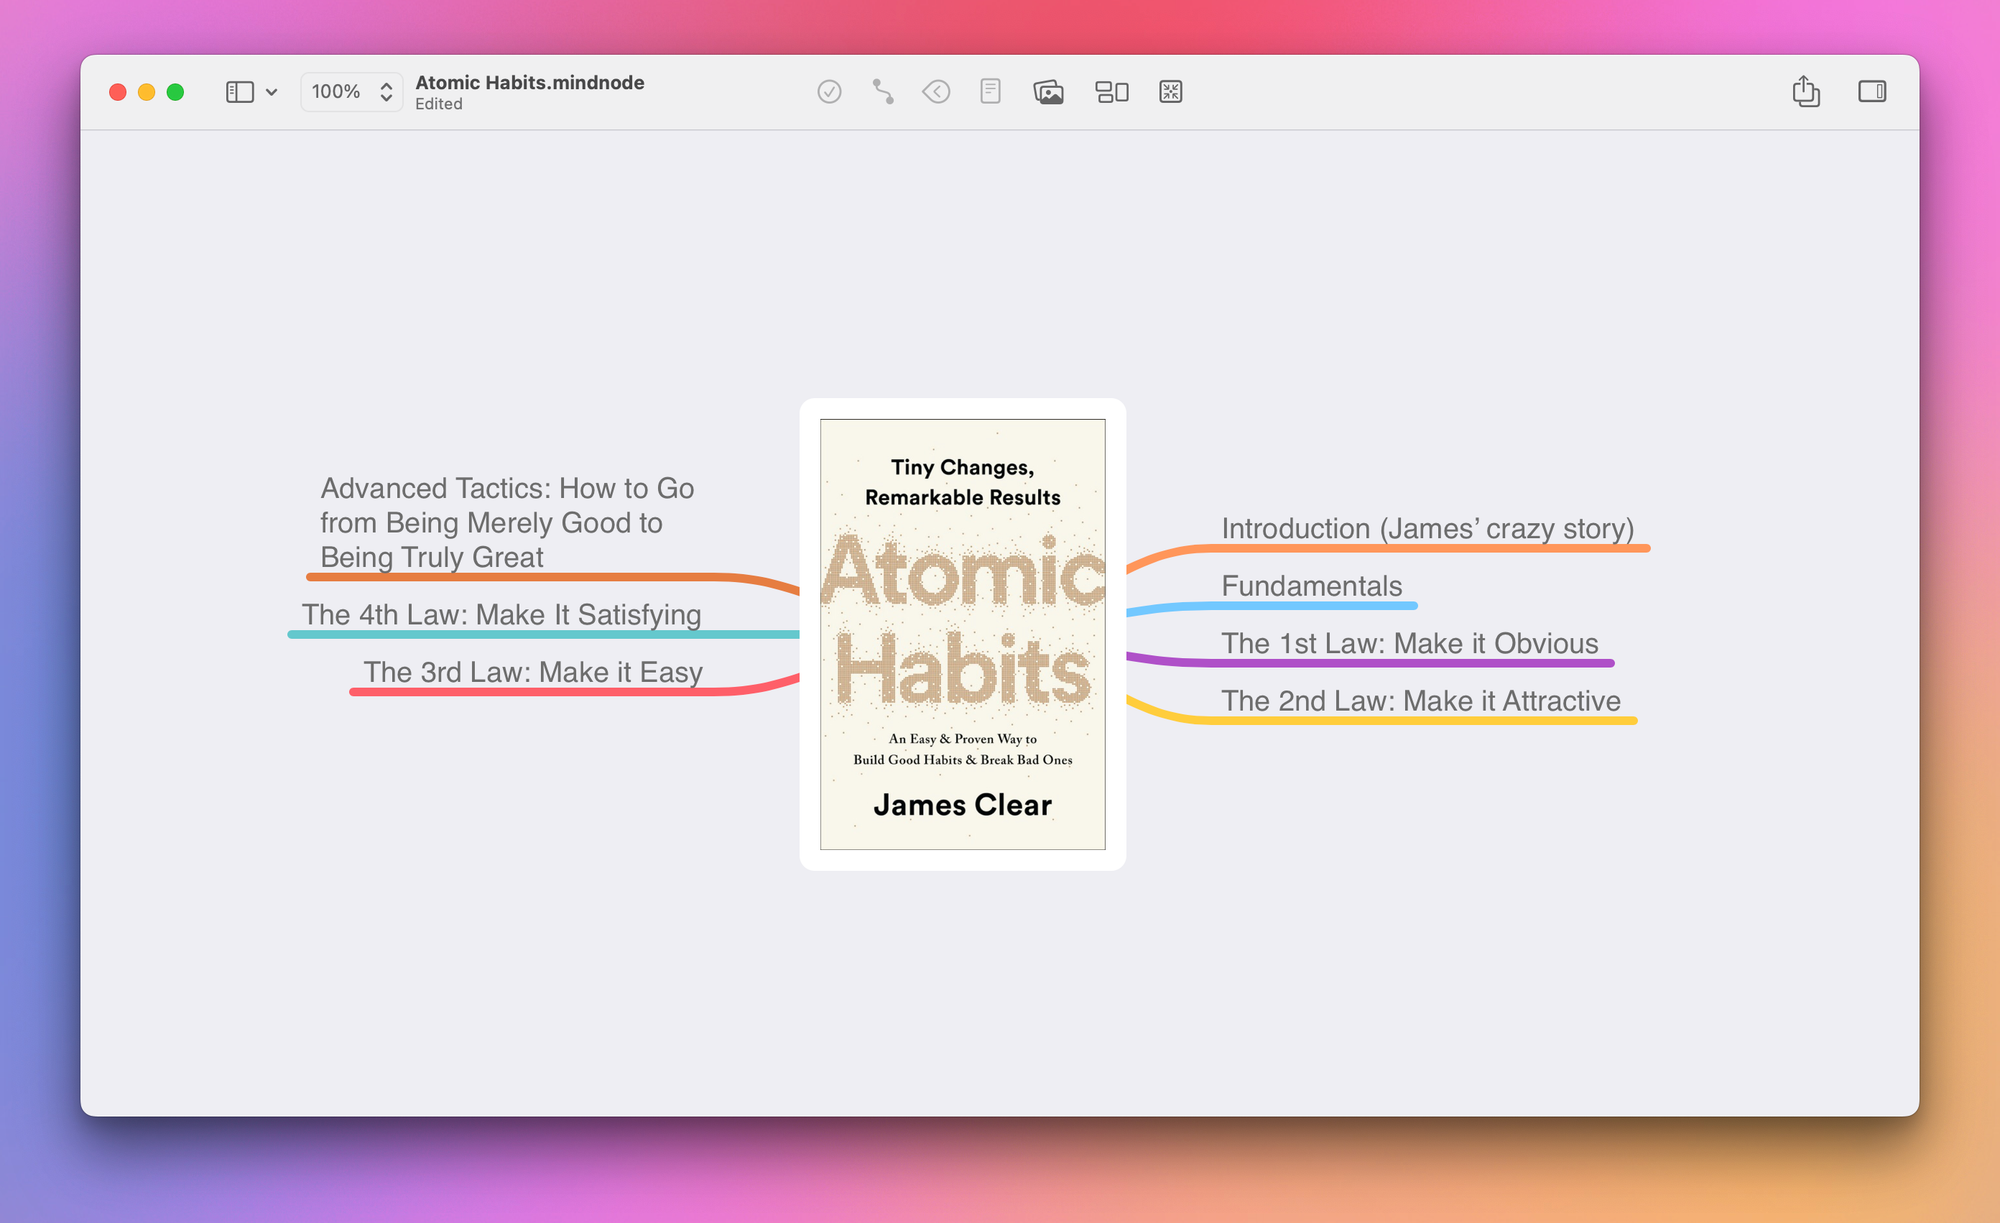
Task: Click the Atomic Habits.mindnode document title
Action: coord(529,82)
